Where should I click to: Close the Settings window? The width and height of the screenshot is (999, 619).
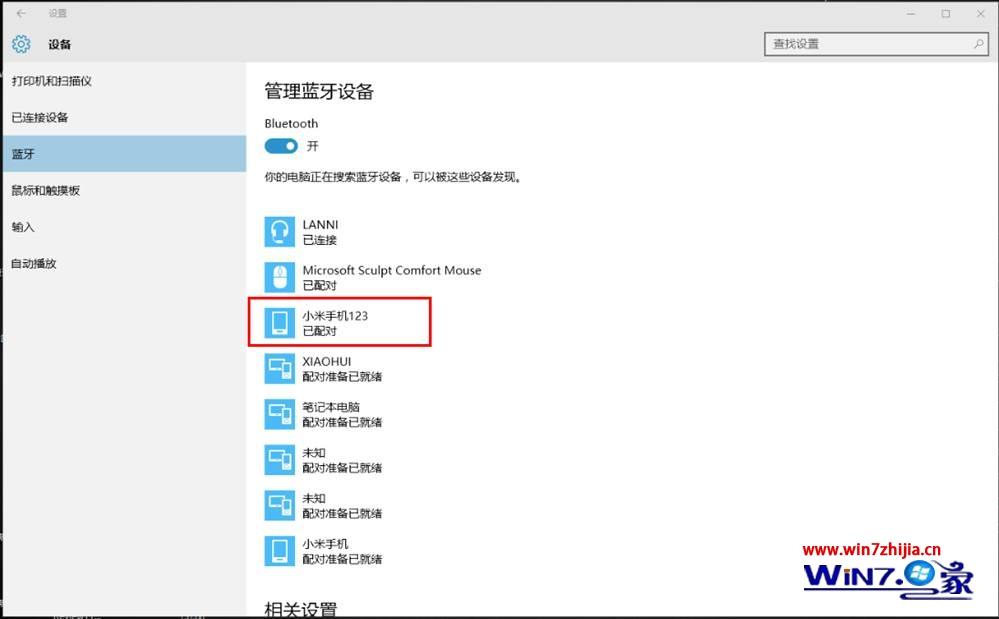click(x=981, y=13)
